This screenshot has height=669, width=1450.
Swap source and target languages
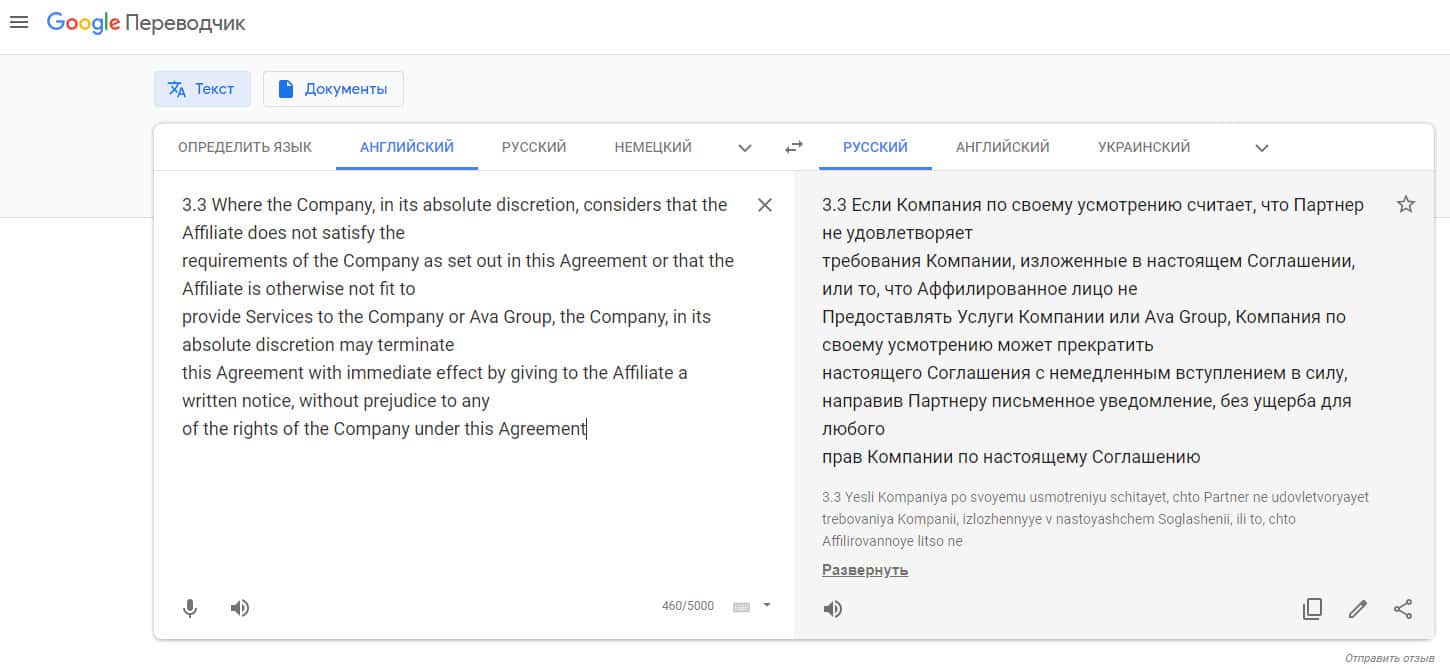coord(794,147)
